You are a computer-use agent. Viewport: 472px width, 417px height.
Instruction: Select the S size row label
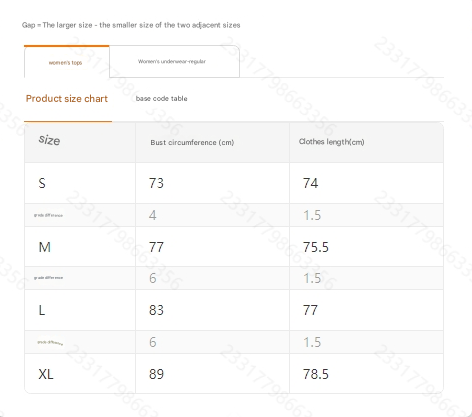coord(42,183)
